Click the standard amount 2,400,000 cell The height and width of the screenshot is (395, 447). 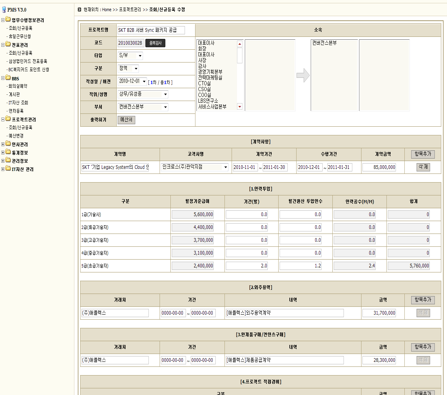[193, 266]
